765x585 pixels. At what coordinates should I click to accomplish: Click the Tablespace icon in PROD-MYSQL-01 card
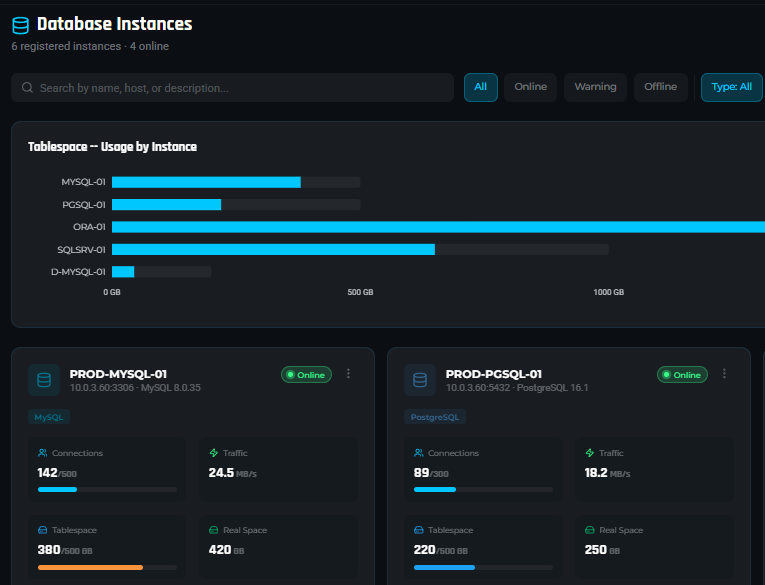43,530
